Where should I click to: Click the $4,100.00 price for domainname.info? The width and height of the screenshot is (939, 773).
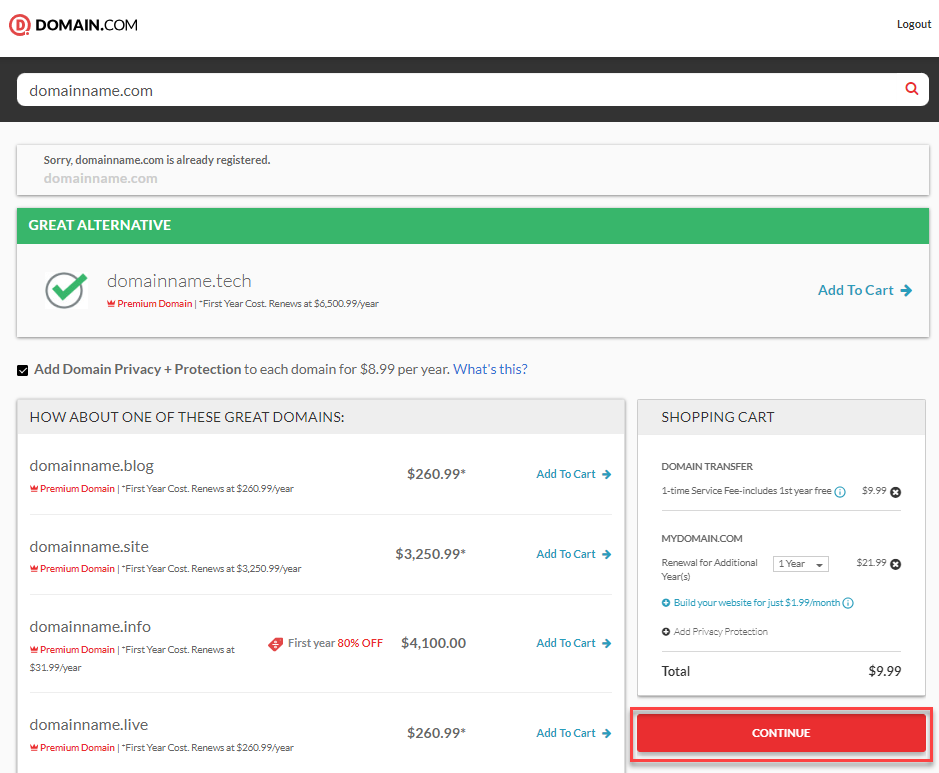(x=433, y=643)
